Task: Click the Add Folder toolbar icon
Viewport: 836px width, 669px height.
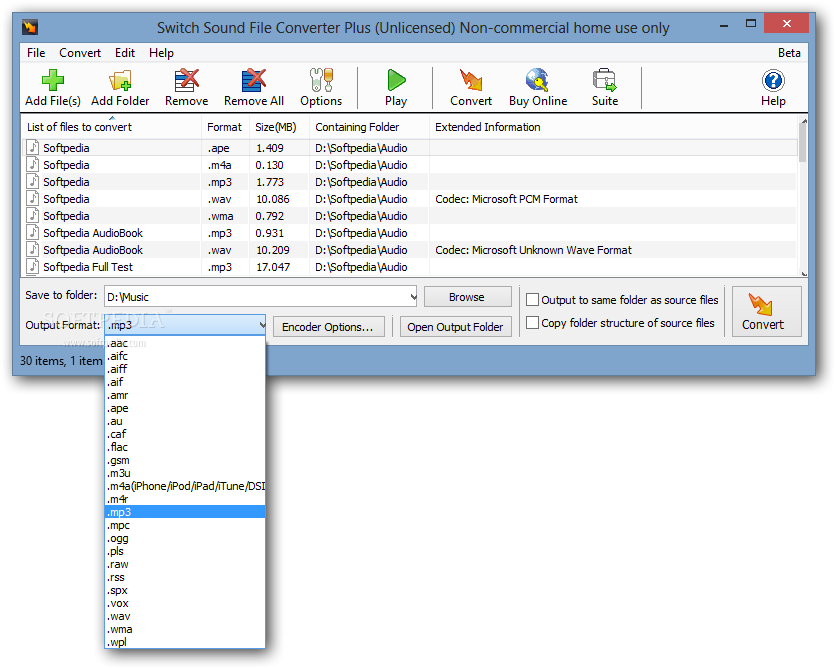Action: pos(120,80)
